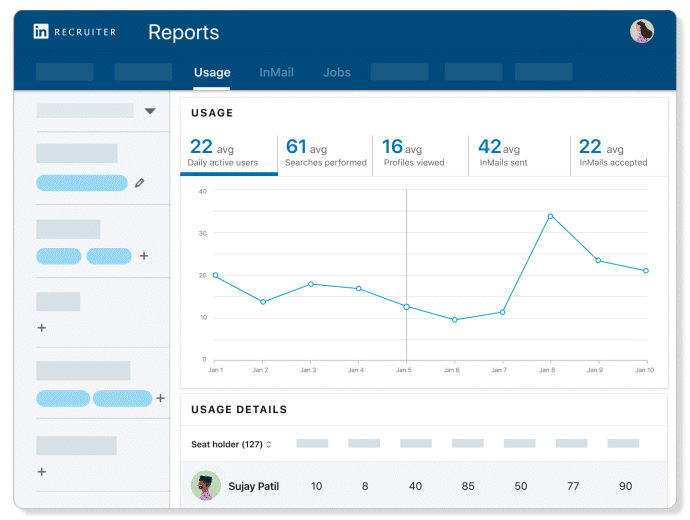Sort by Seat holder (127) column

pos(231,444)
